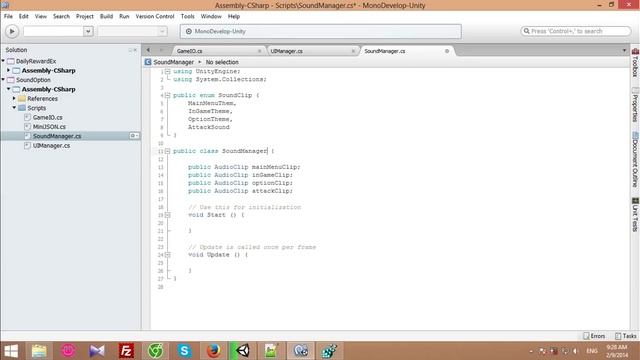Viewport: 640px width, 360px height.
Task: Collapse Assembly-CSharp under SoundOption
Action: 9,89
